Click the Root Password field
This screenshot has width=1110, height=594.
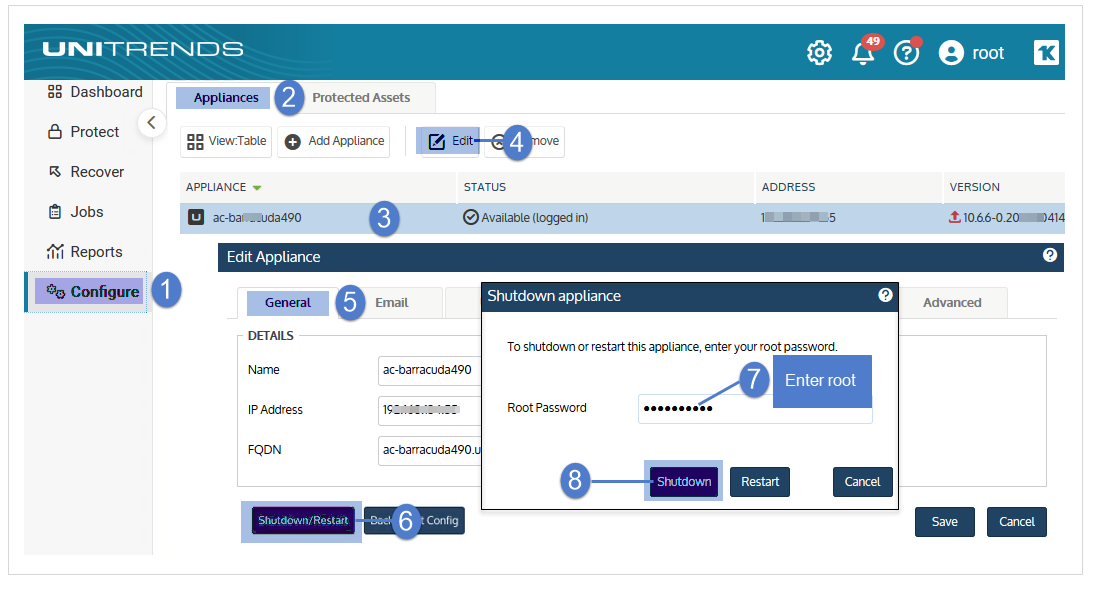point(755,409)
